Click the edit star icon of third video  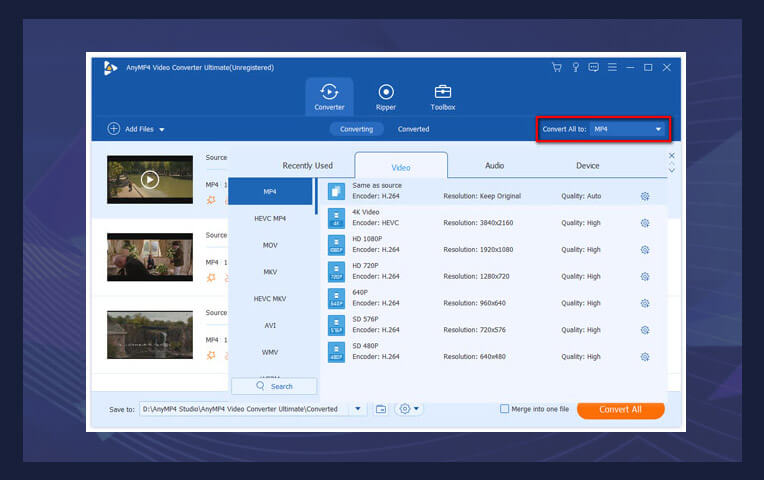211,355
